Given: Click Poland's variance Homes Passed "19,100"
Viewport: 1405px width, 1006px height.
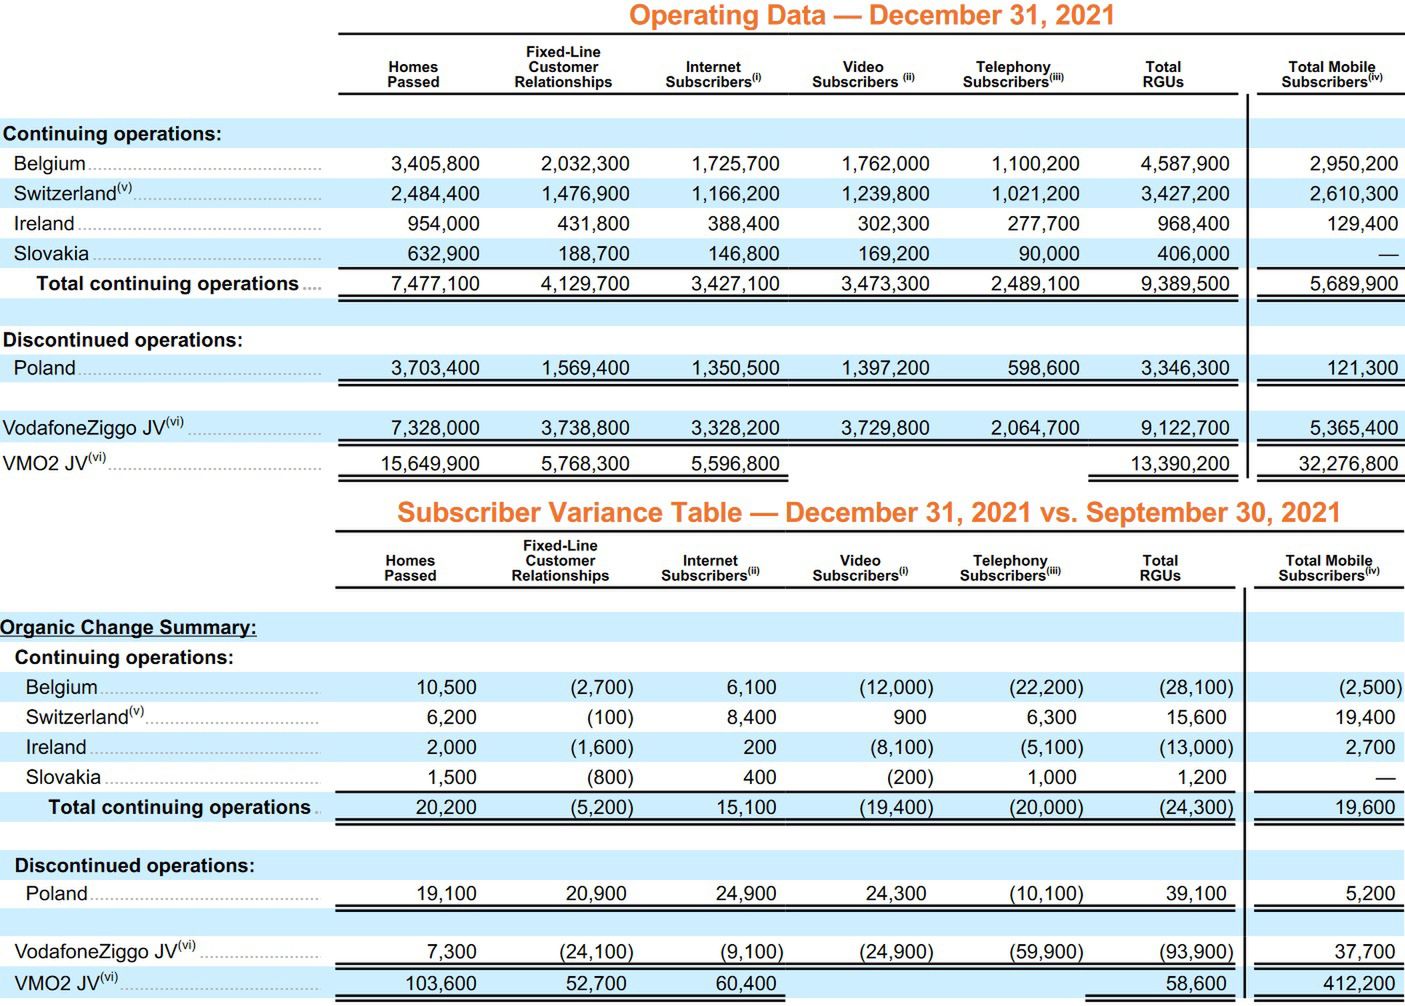Looking at the screenshot, I should pos(446,893).
